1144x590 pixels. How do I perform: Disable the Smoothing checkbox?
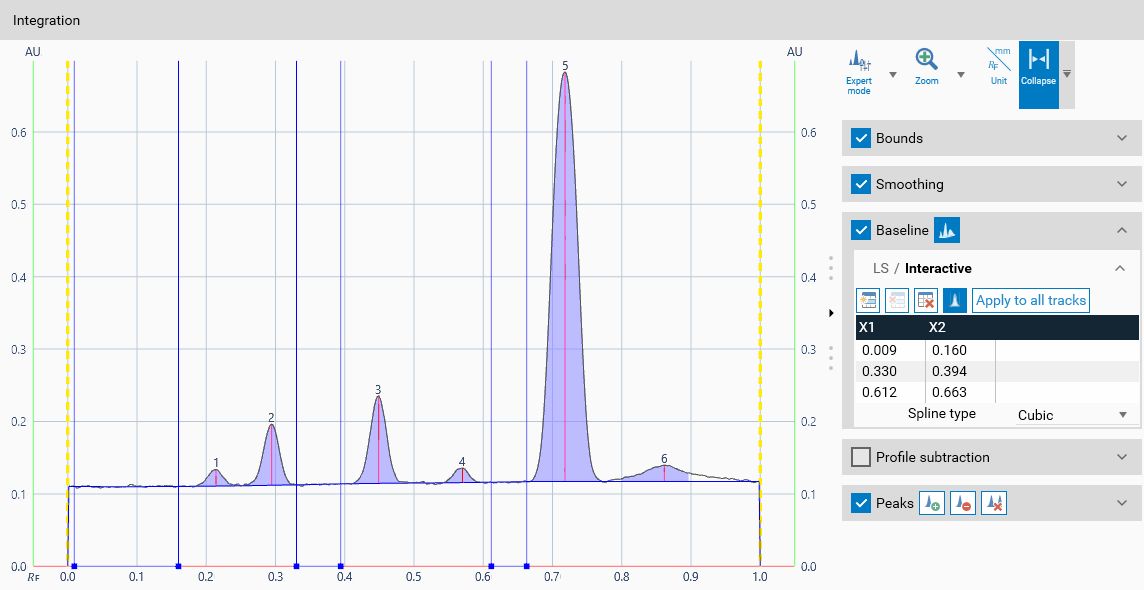point(861,184)
